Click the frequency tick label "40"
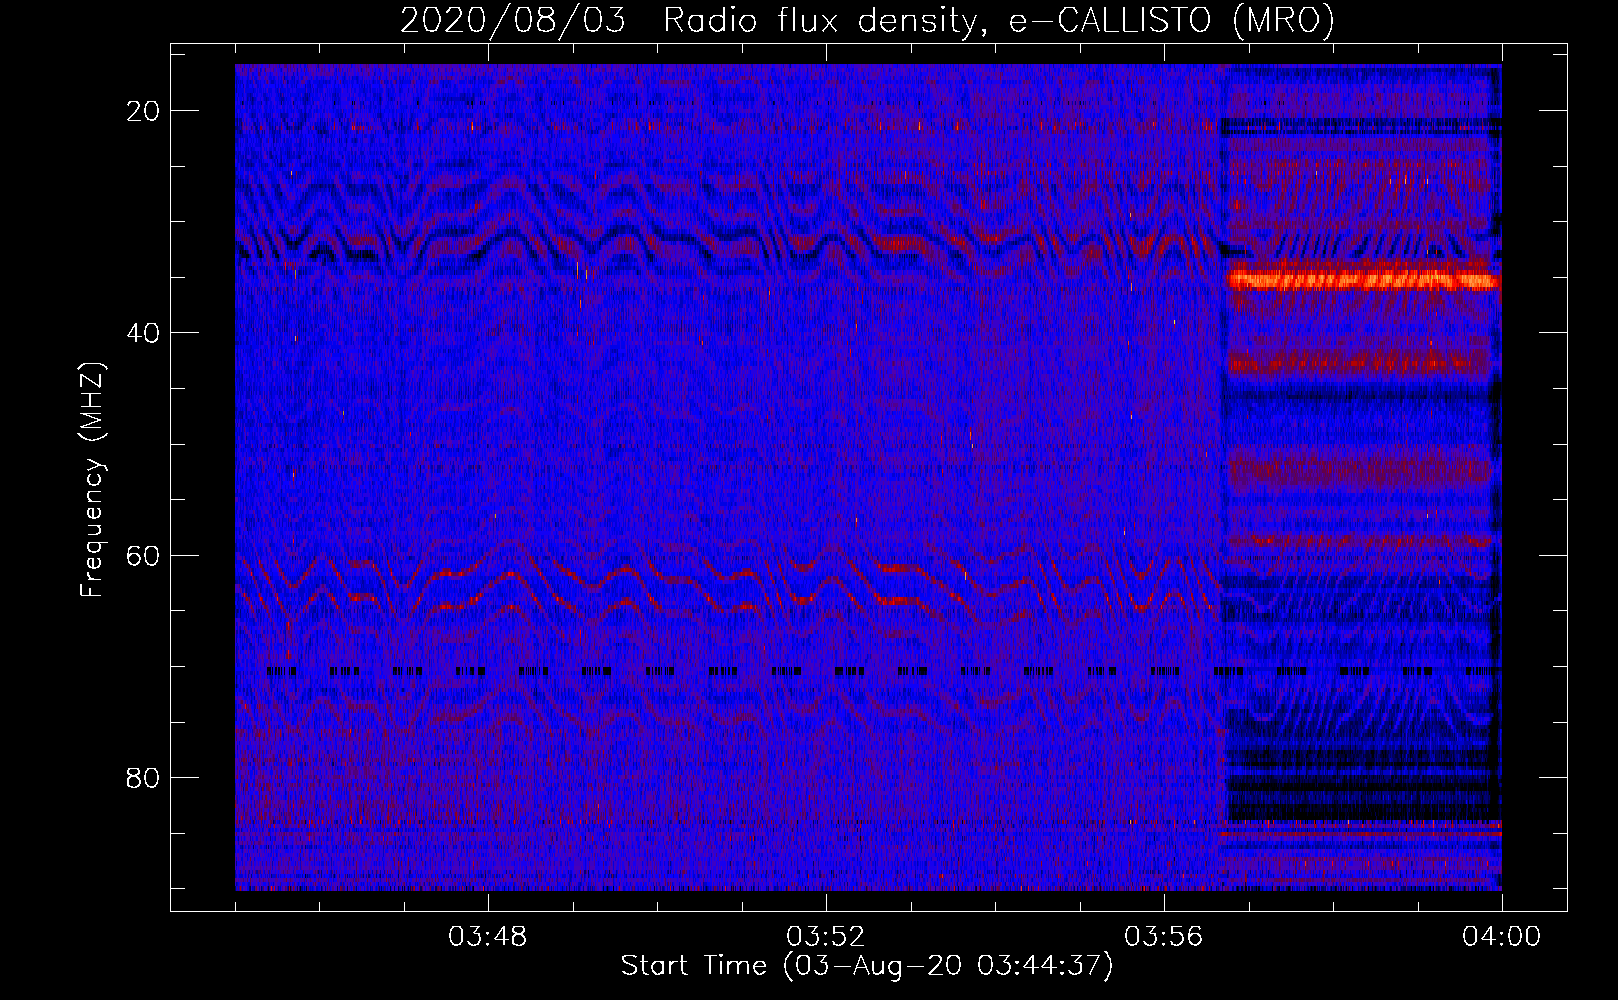 (x=144, y=333)
